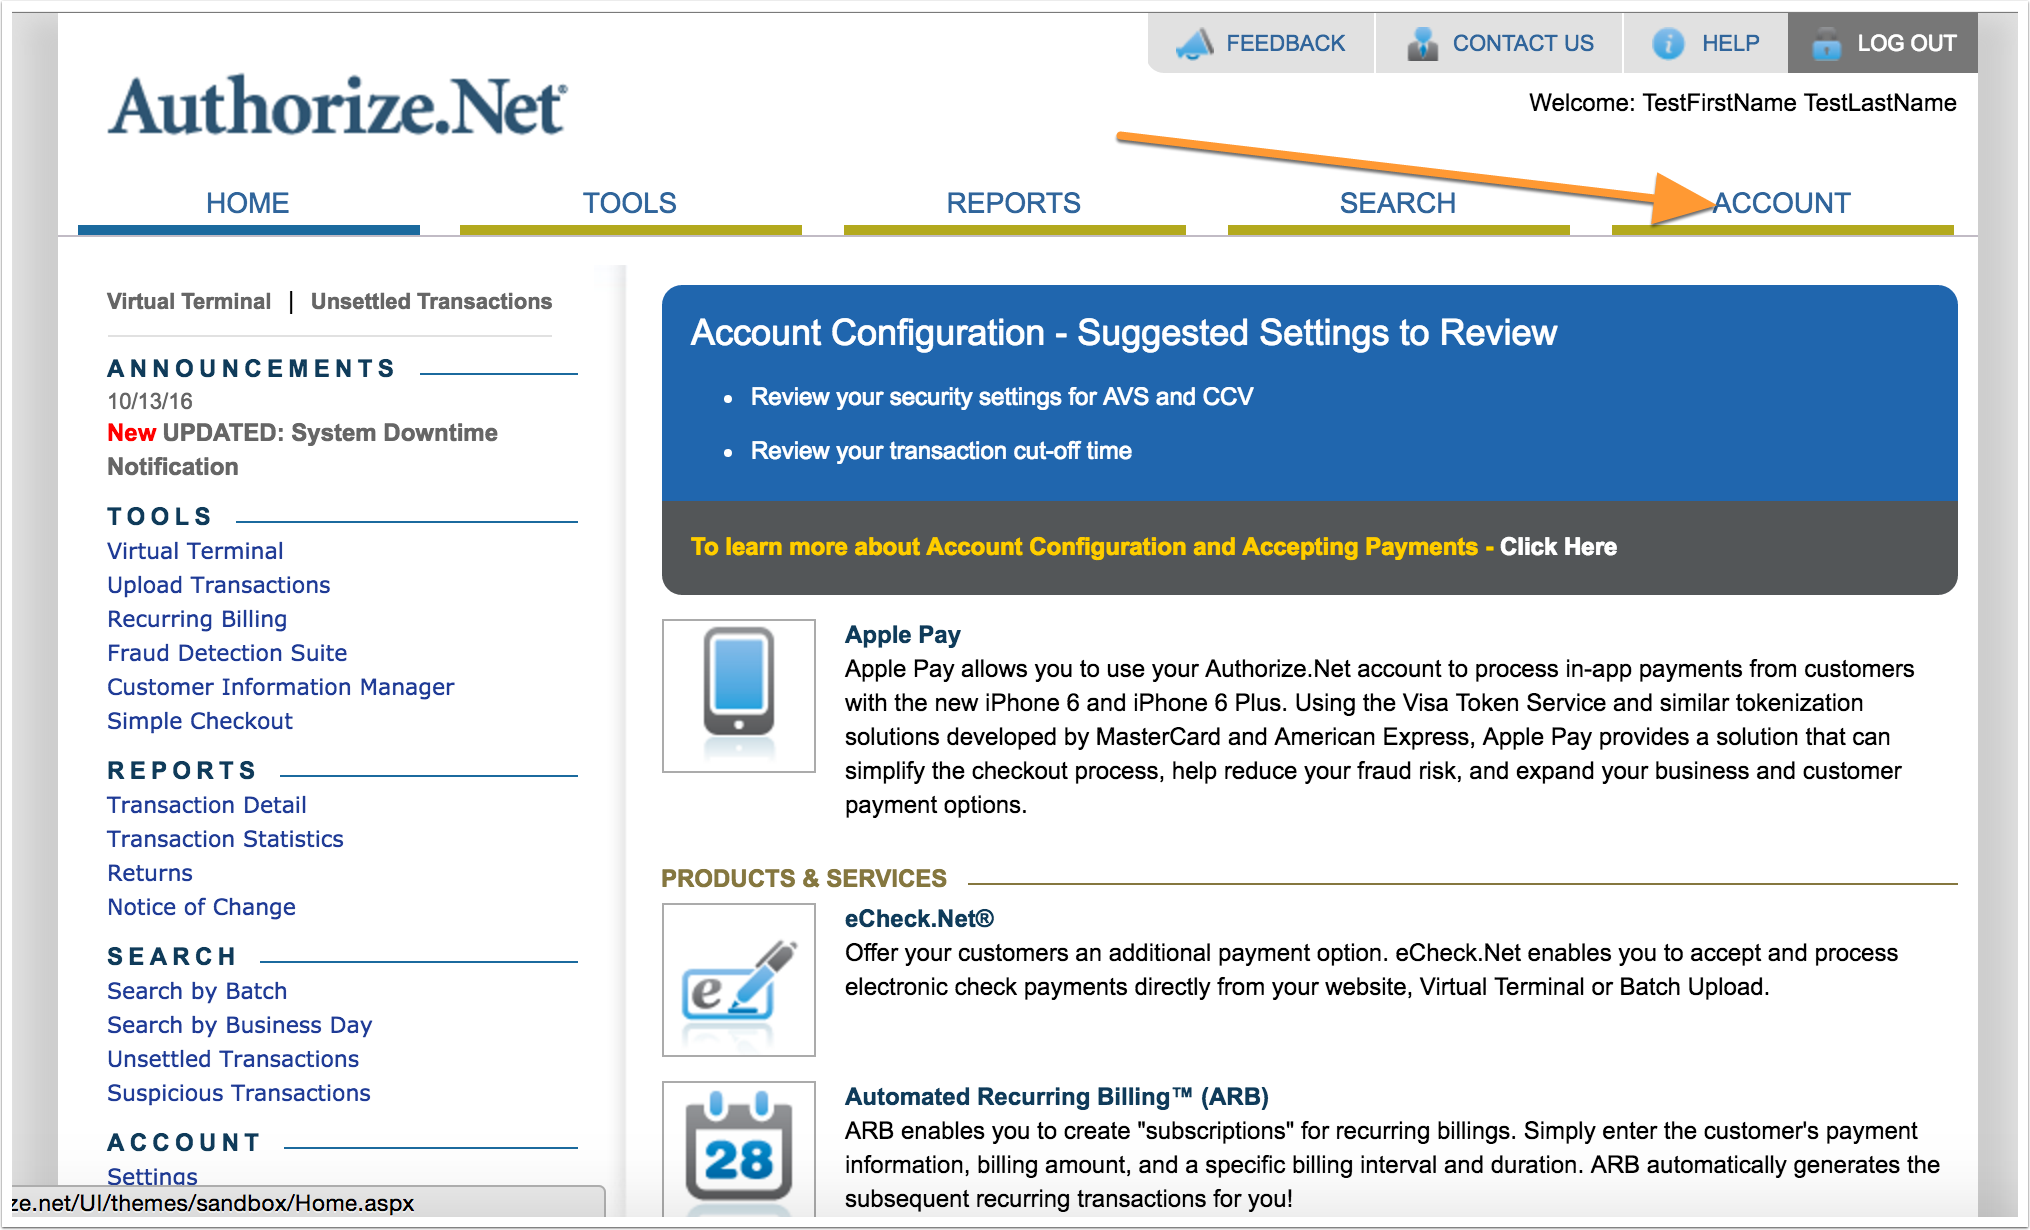Image resolution: width=2030 pixels, height=1230 pixels.
Task: Switch to the TOOLS tab
Action: 630,203
